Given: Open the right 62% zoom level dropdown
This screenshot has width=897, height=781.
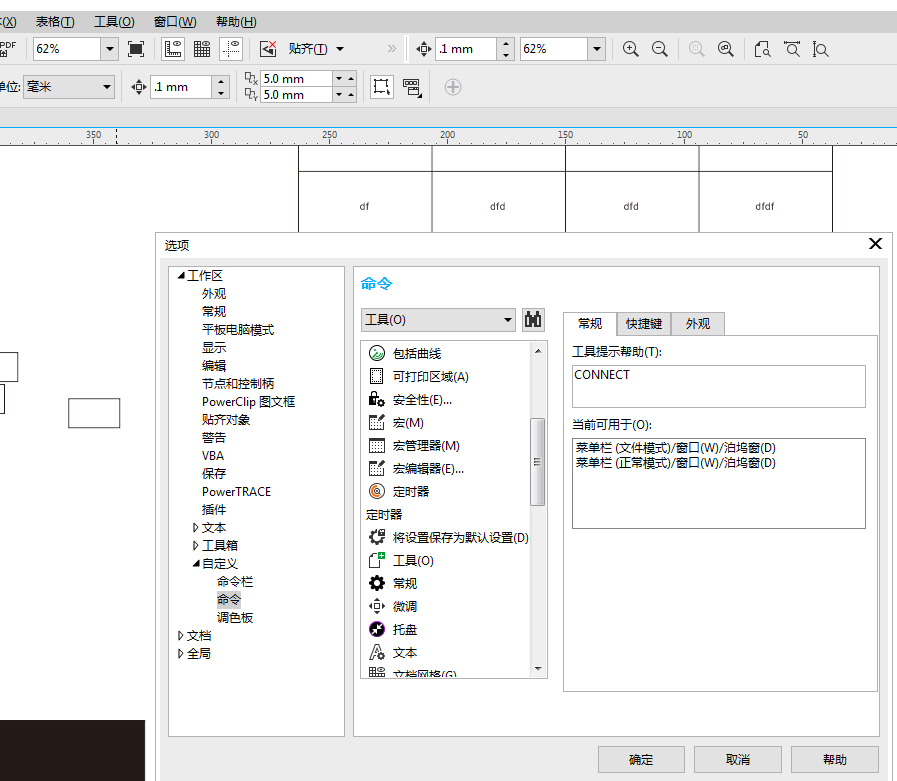Looking at the screenshot, I should point(597,49).
